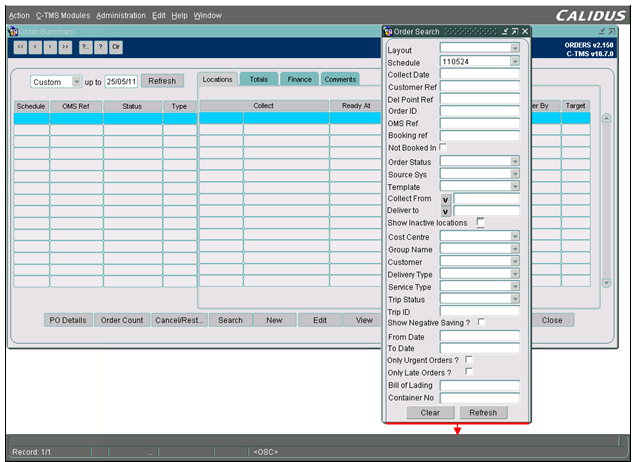Open the Customer dropdown
The image size is (632, 462).
pos(515,261)
